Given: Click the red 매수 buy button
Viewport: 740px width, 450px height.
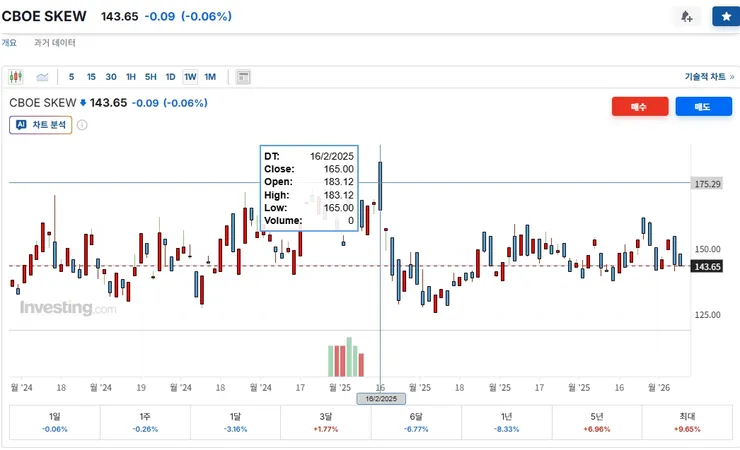Looking at the screenshot, I should click(640, 107).
